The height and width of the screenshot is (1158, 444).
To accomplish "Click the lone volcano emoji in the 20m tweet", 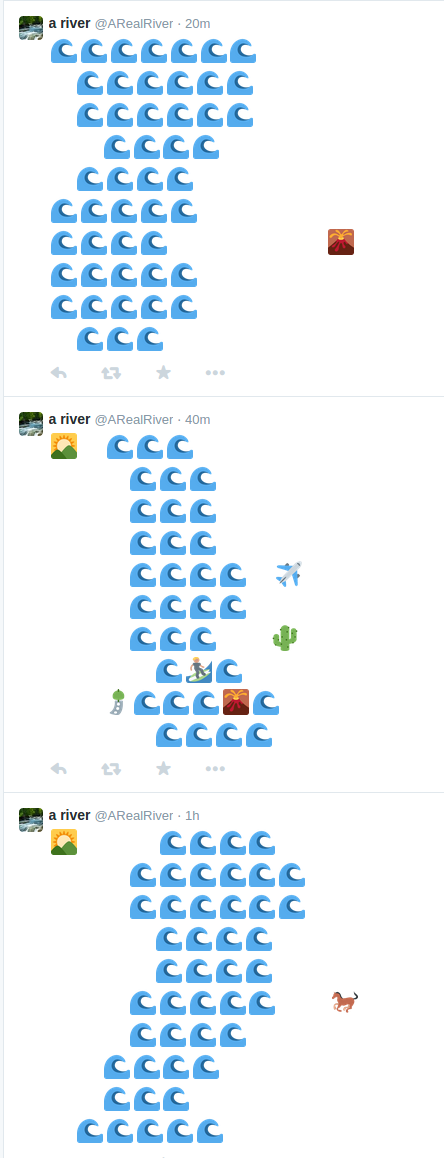I will [341, 242].
